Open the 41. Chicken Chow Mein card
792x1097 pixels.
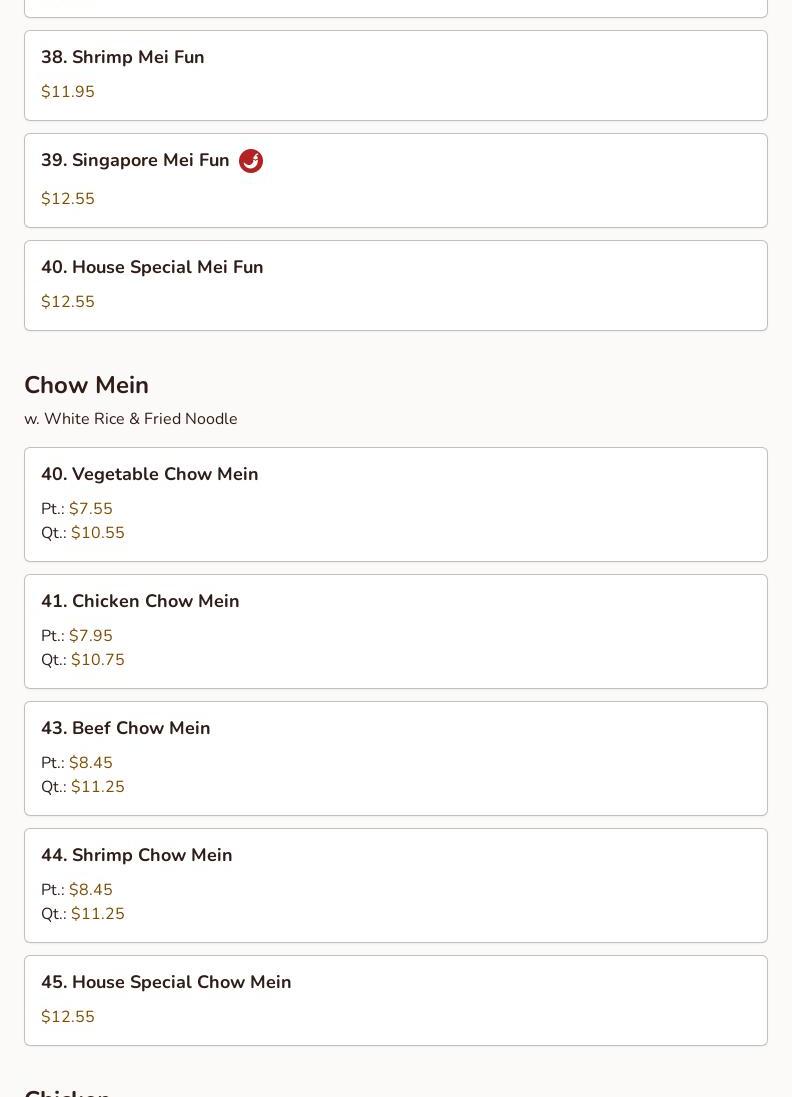click(x=140, y=602)
